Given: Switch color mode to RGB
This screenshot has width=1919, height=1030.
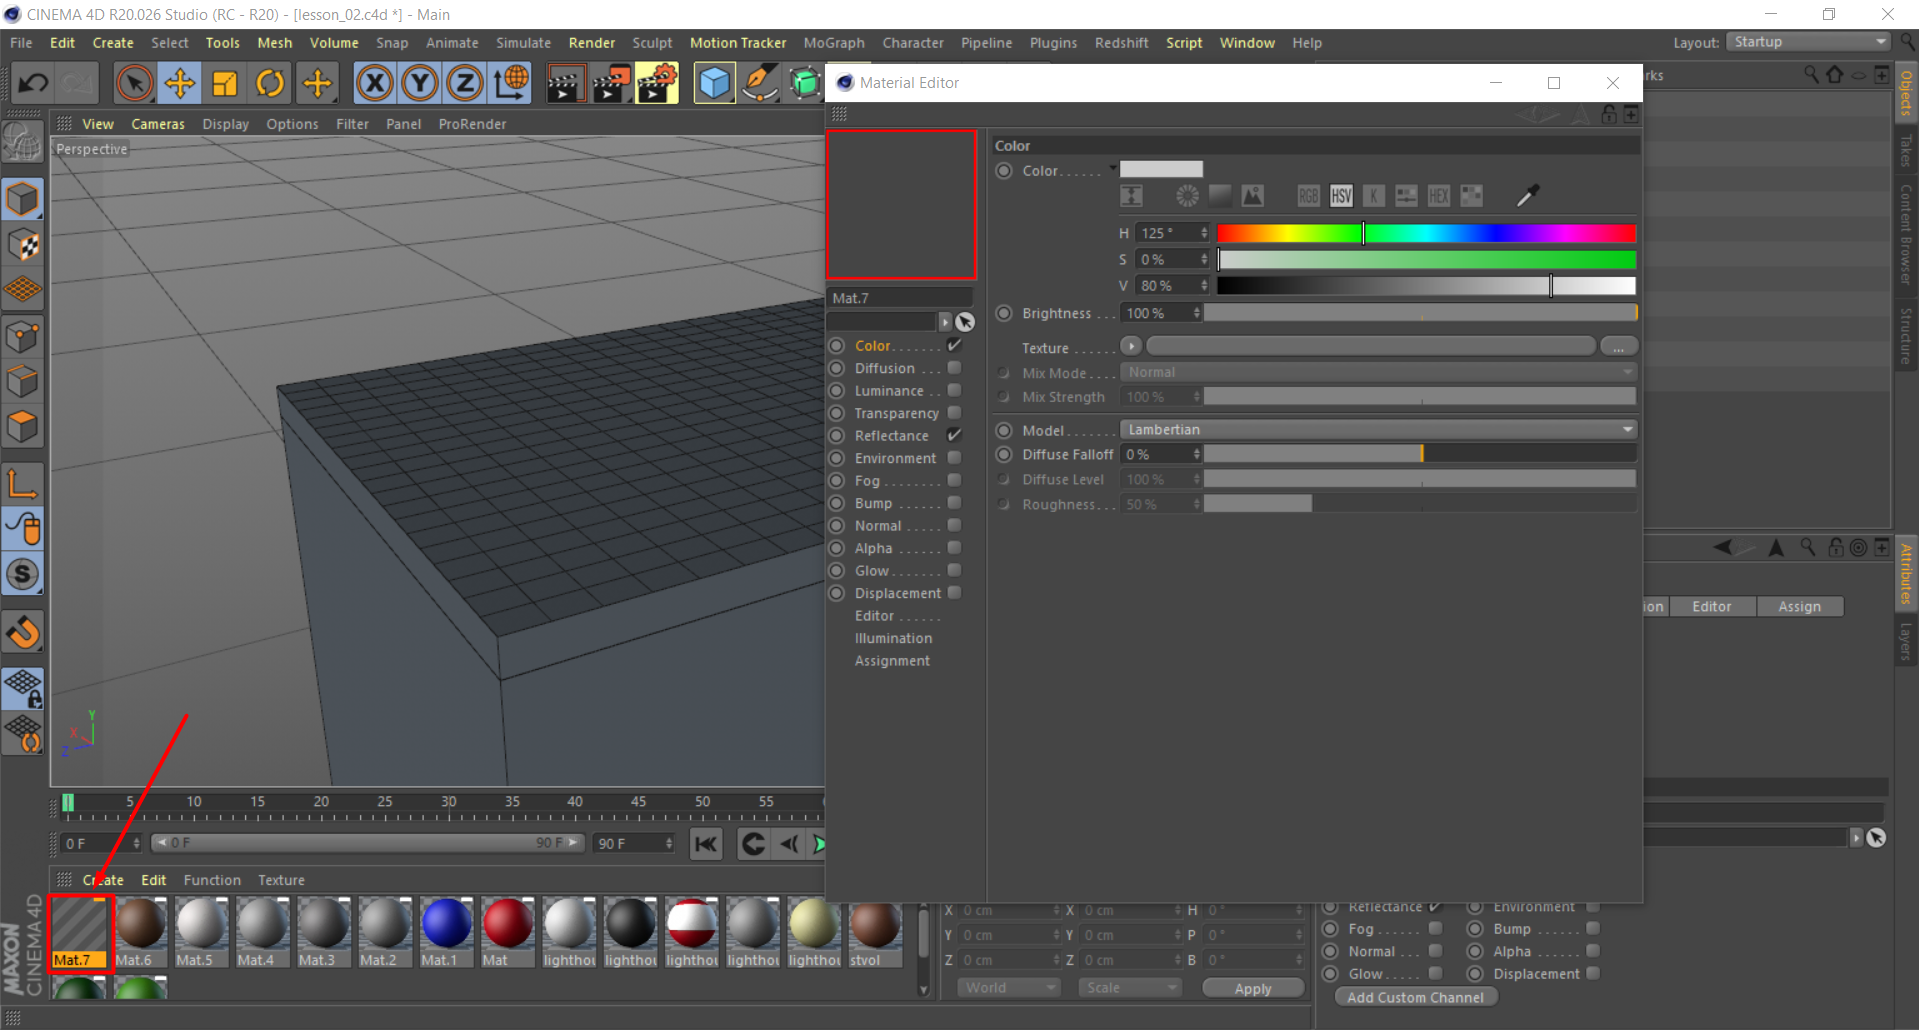Looking at the screenshot, I should 1308,196.
